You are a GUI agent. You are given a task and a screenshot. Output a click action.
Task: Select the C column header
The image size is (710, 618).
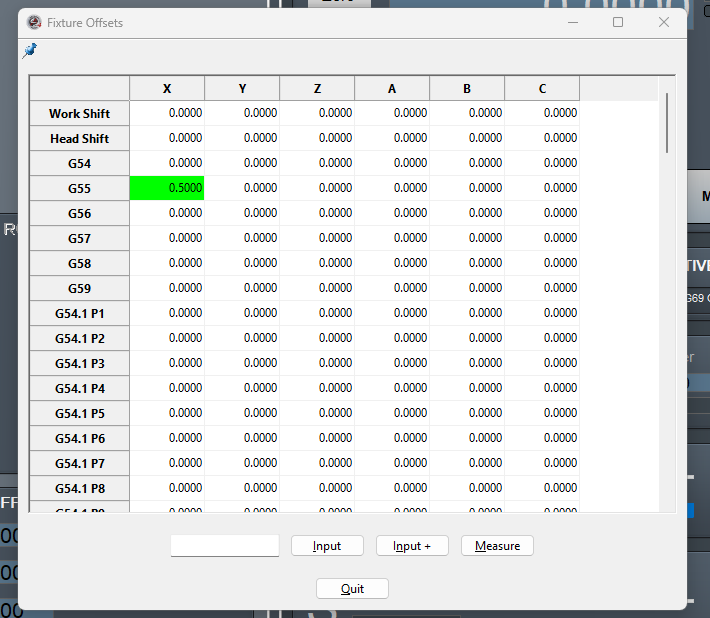pos(542,89)
